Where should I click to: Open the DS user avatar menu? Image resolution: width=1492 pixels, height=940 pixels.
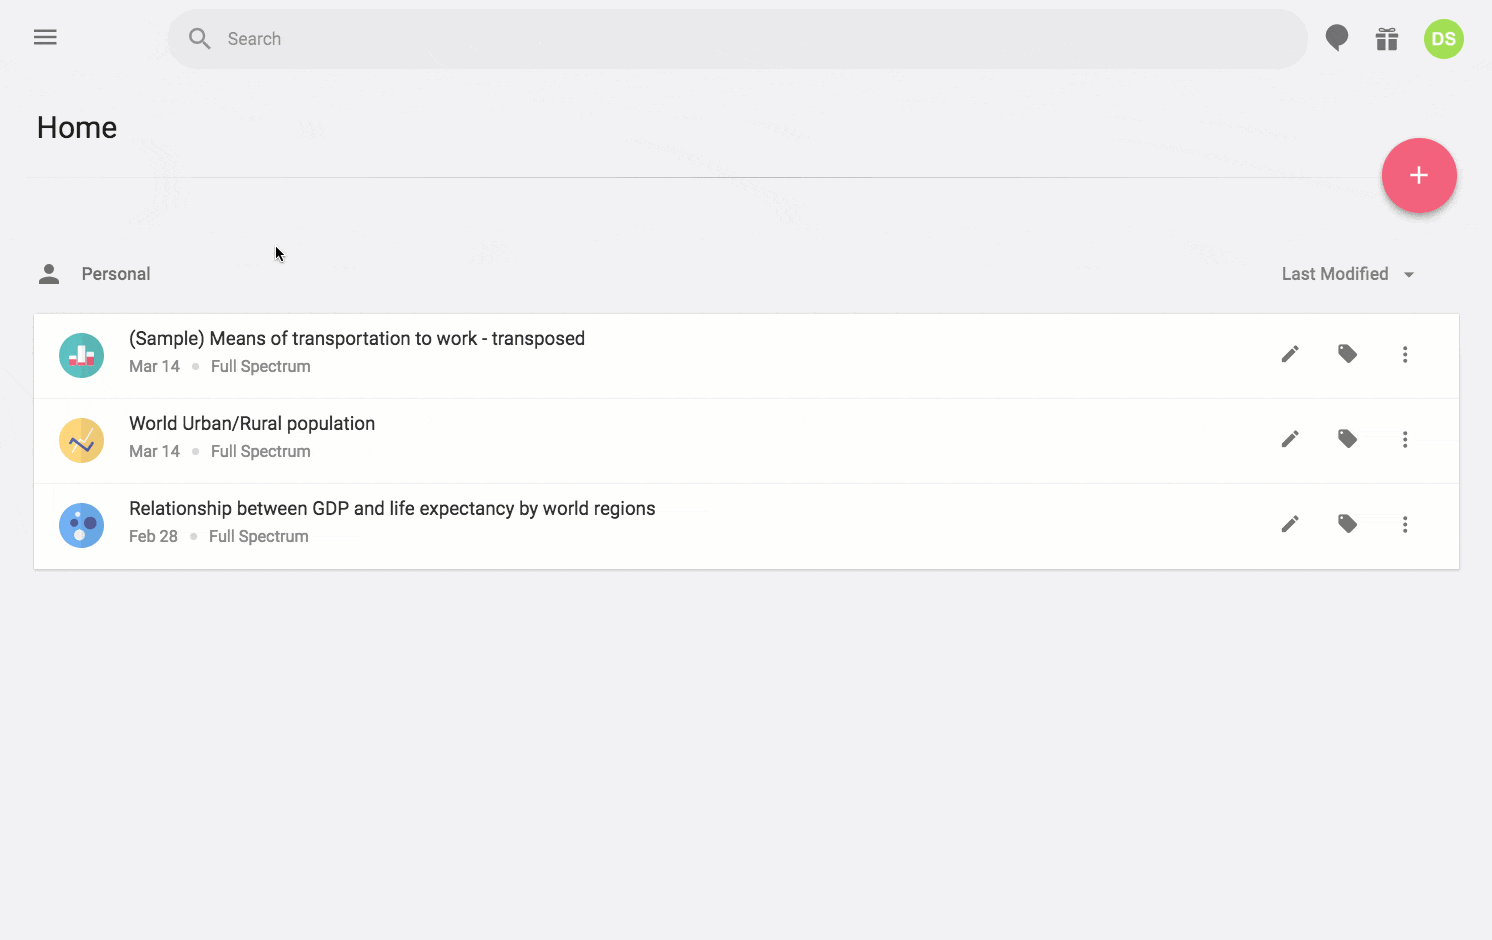point(1443,39)
